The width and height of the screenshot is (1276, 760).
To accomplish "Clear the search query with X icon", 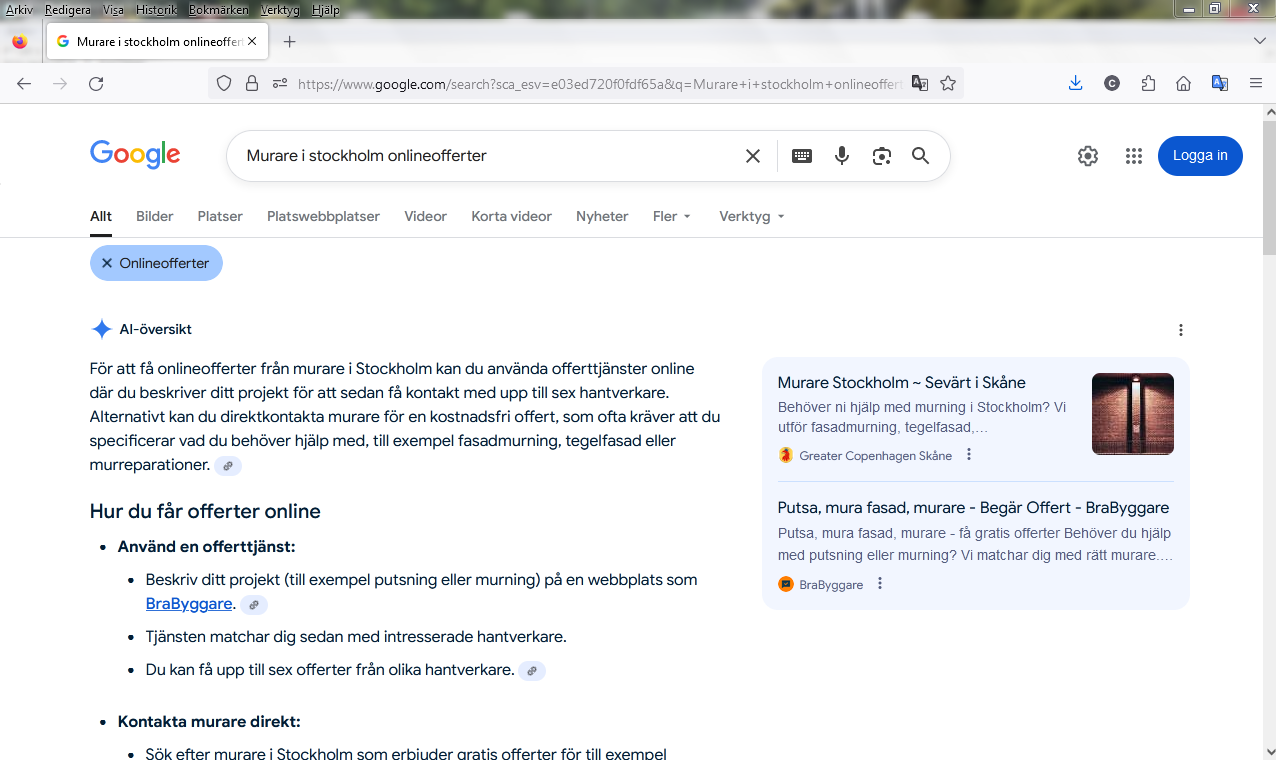I will point(753,156).
